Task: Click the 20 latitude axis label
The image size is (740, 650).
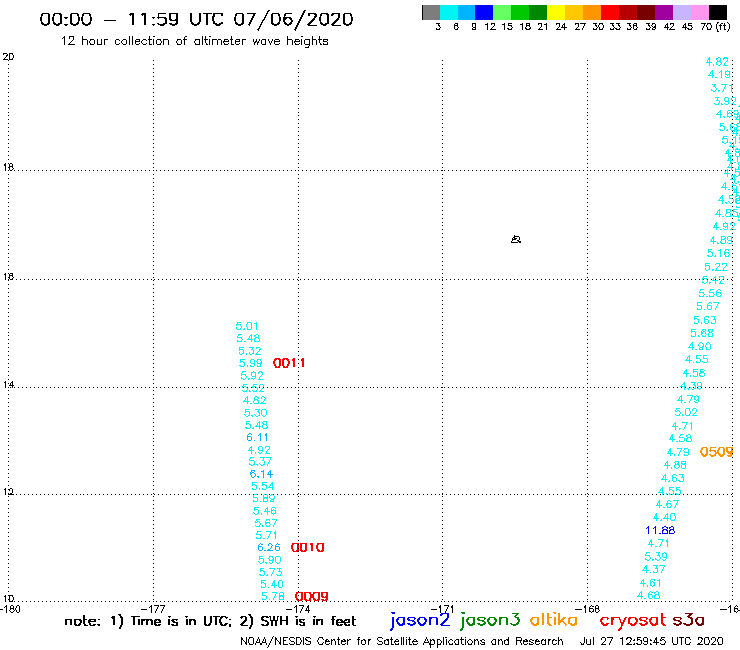Action: pos(8,57)
